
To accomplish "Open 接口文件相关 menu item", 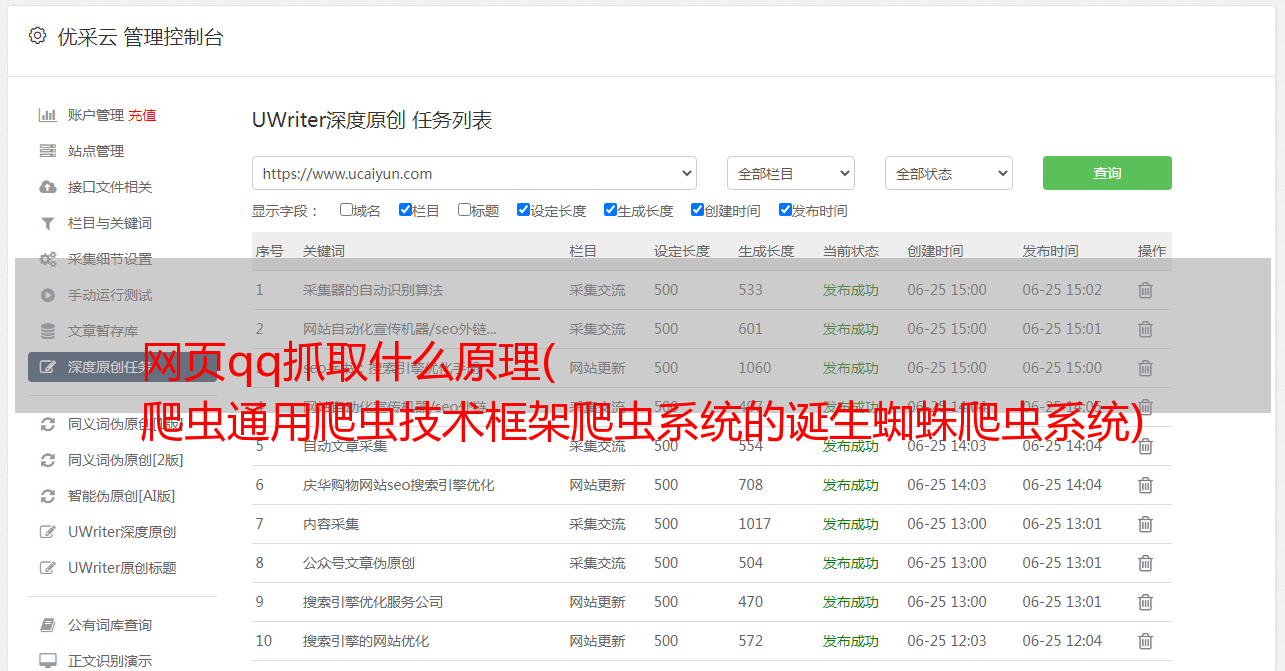I will [x=110, y=187].
